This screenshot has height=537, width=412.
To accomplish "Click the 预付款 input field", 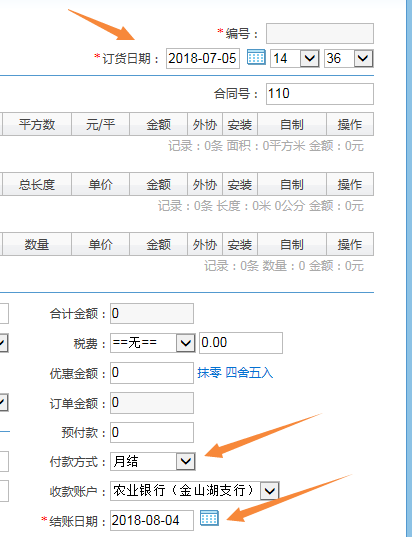I will (152, 432).
